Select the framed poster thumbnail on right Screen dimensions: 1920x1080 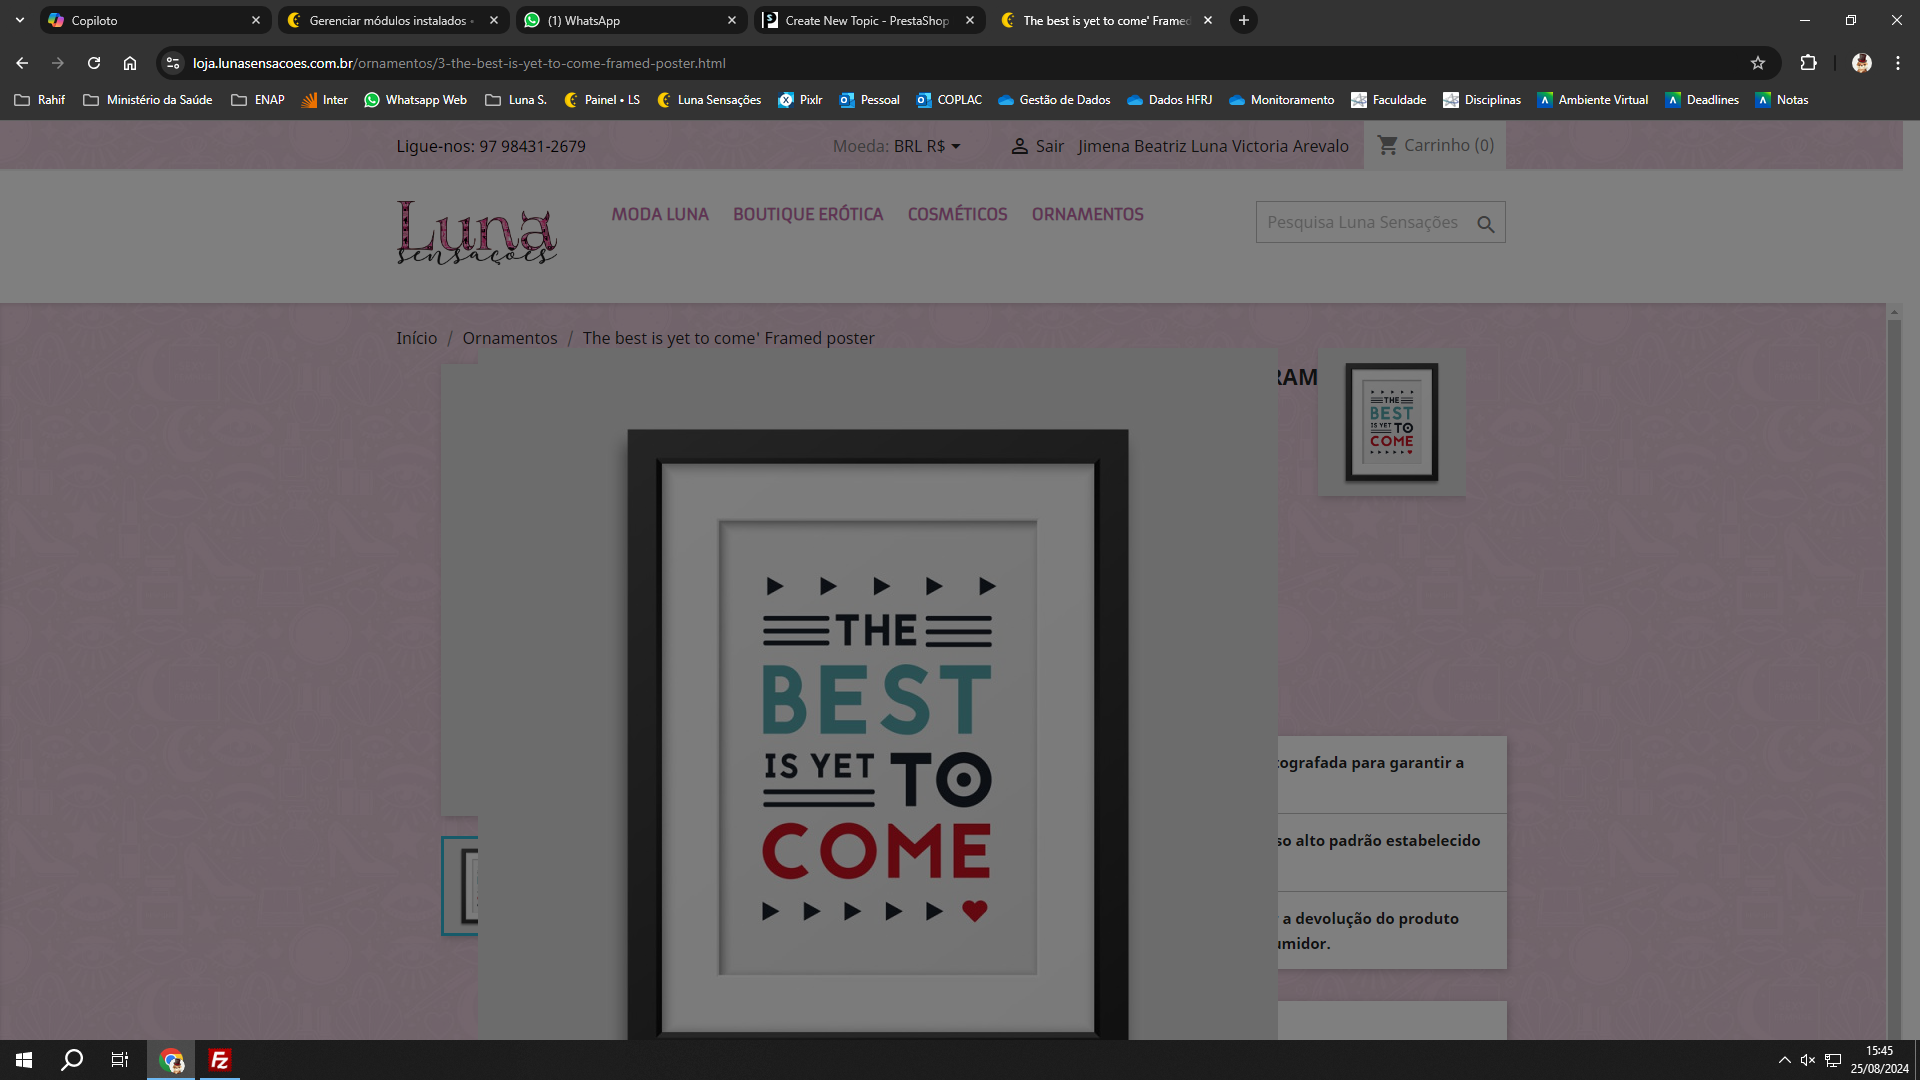(1391, 422)
